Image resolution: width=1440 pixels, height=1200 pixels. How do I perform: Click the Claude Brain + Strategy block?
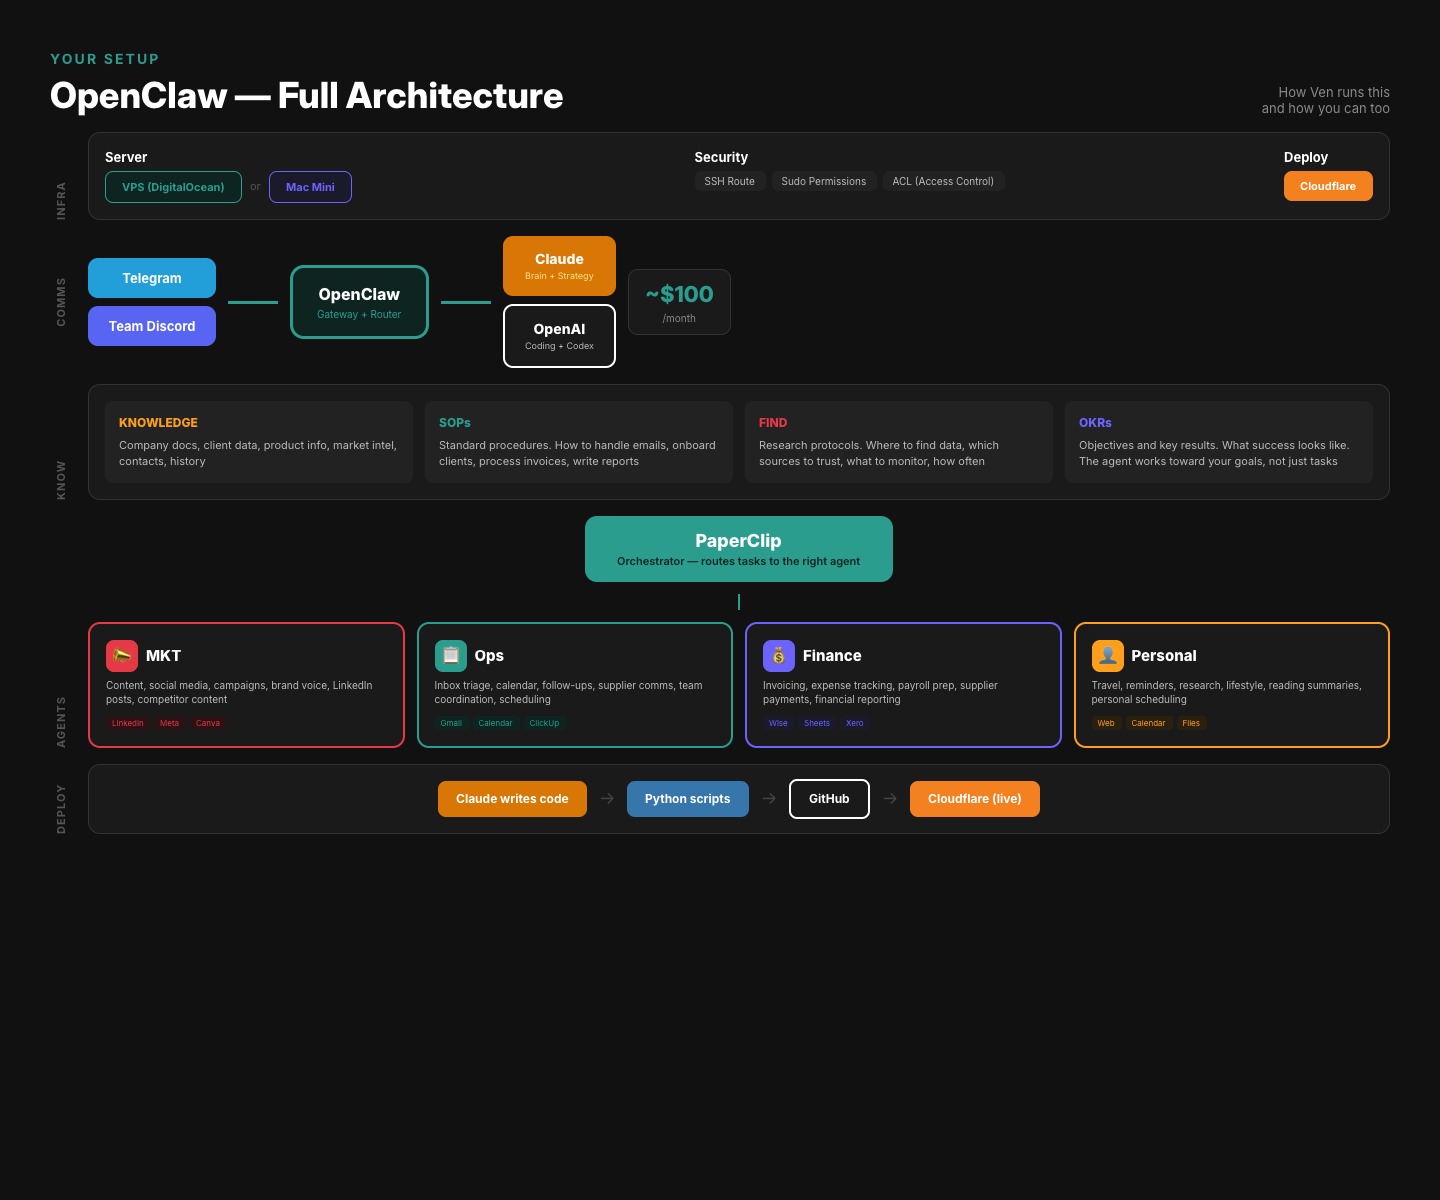(558, 265)
